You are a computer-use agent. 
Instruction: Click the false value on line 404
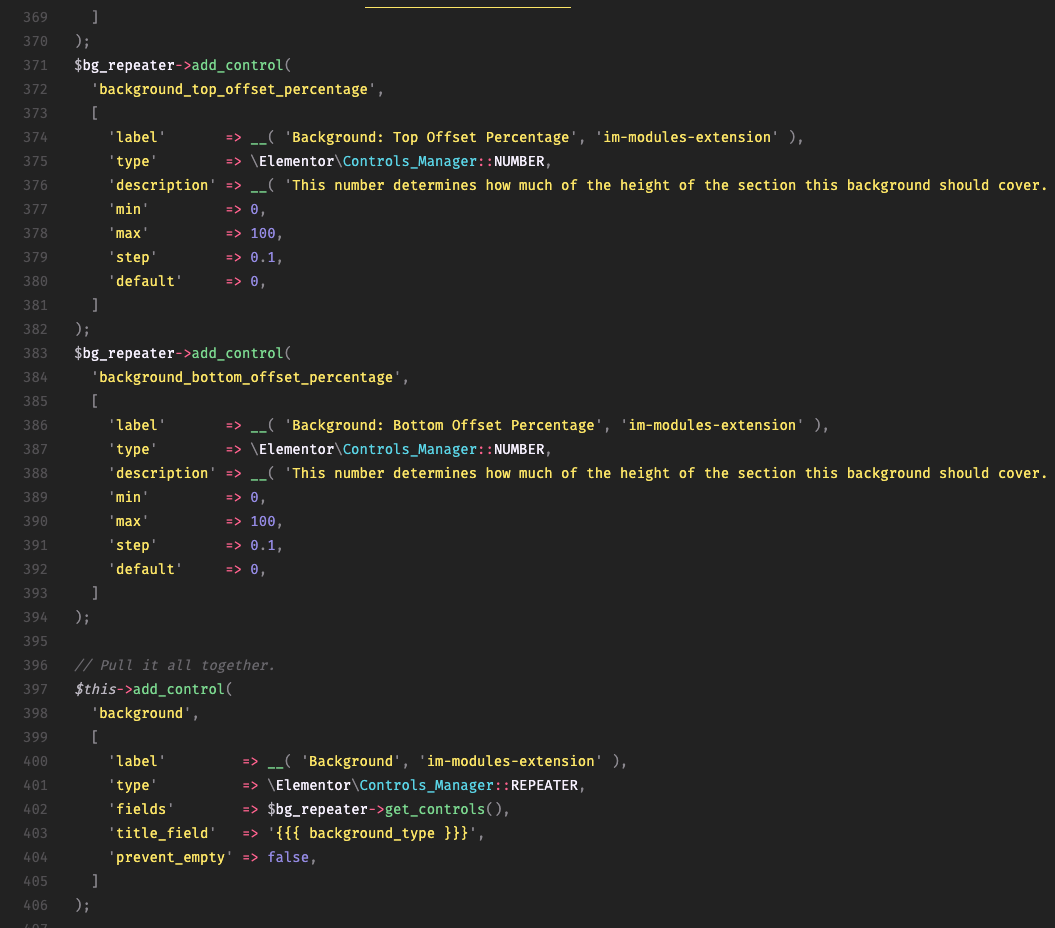pos(289,857)
